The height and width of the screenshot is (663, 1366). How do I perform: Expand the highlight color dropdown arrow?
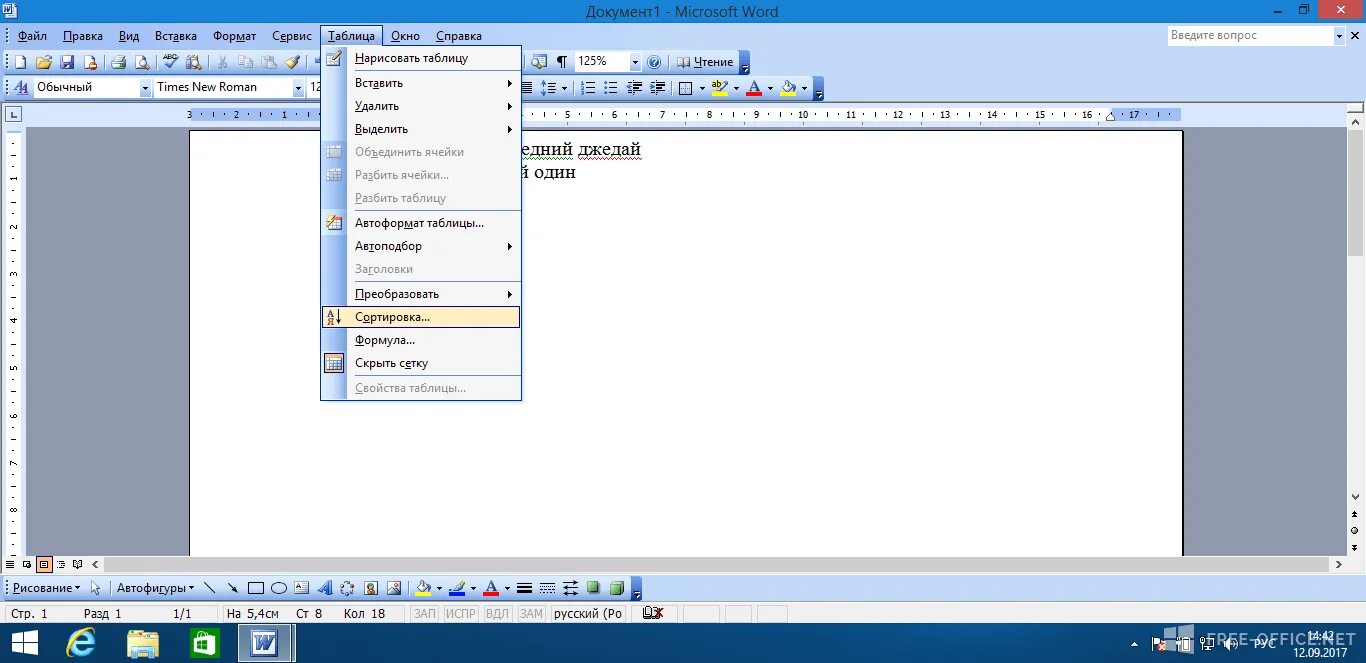[736, 88]
